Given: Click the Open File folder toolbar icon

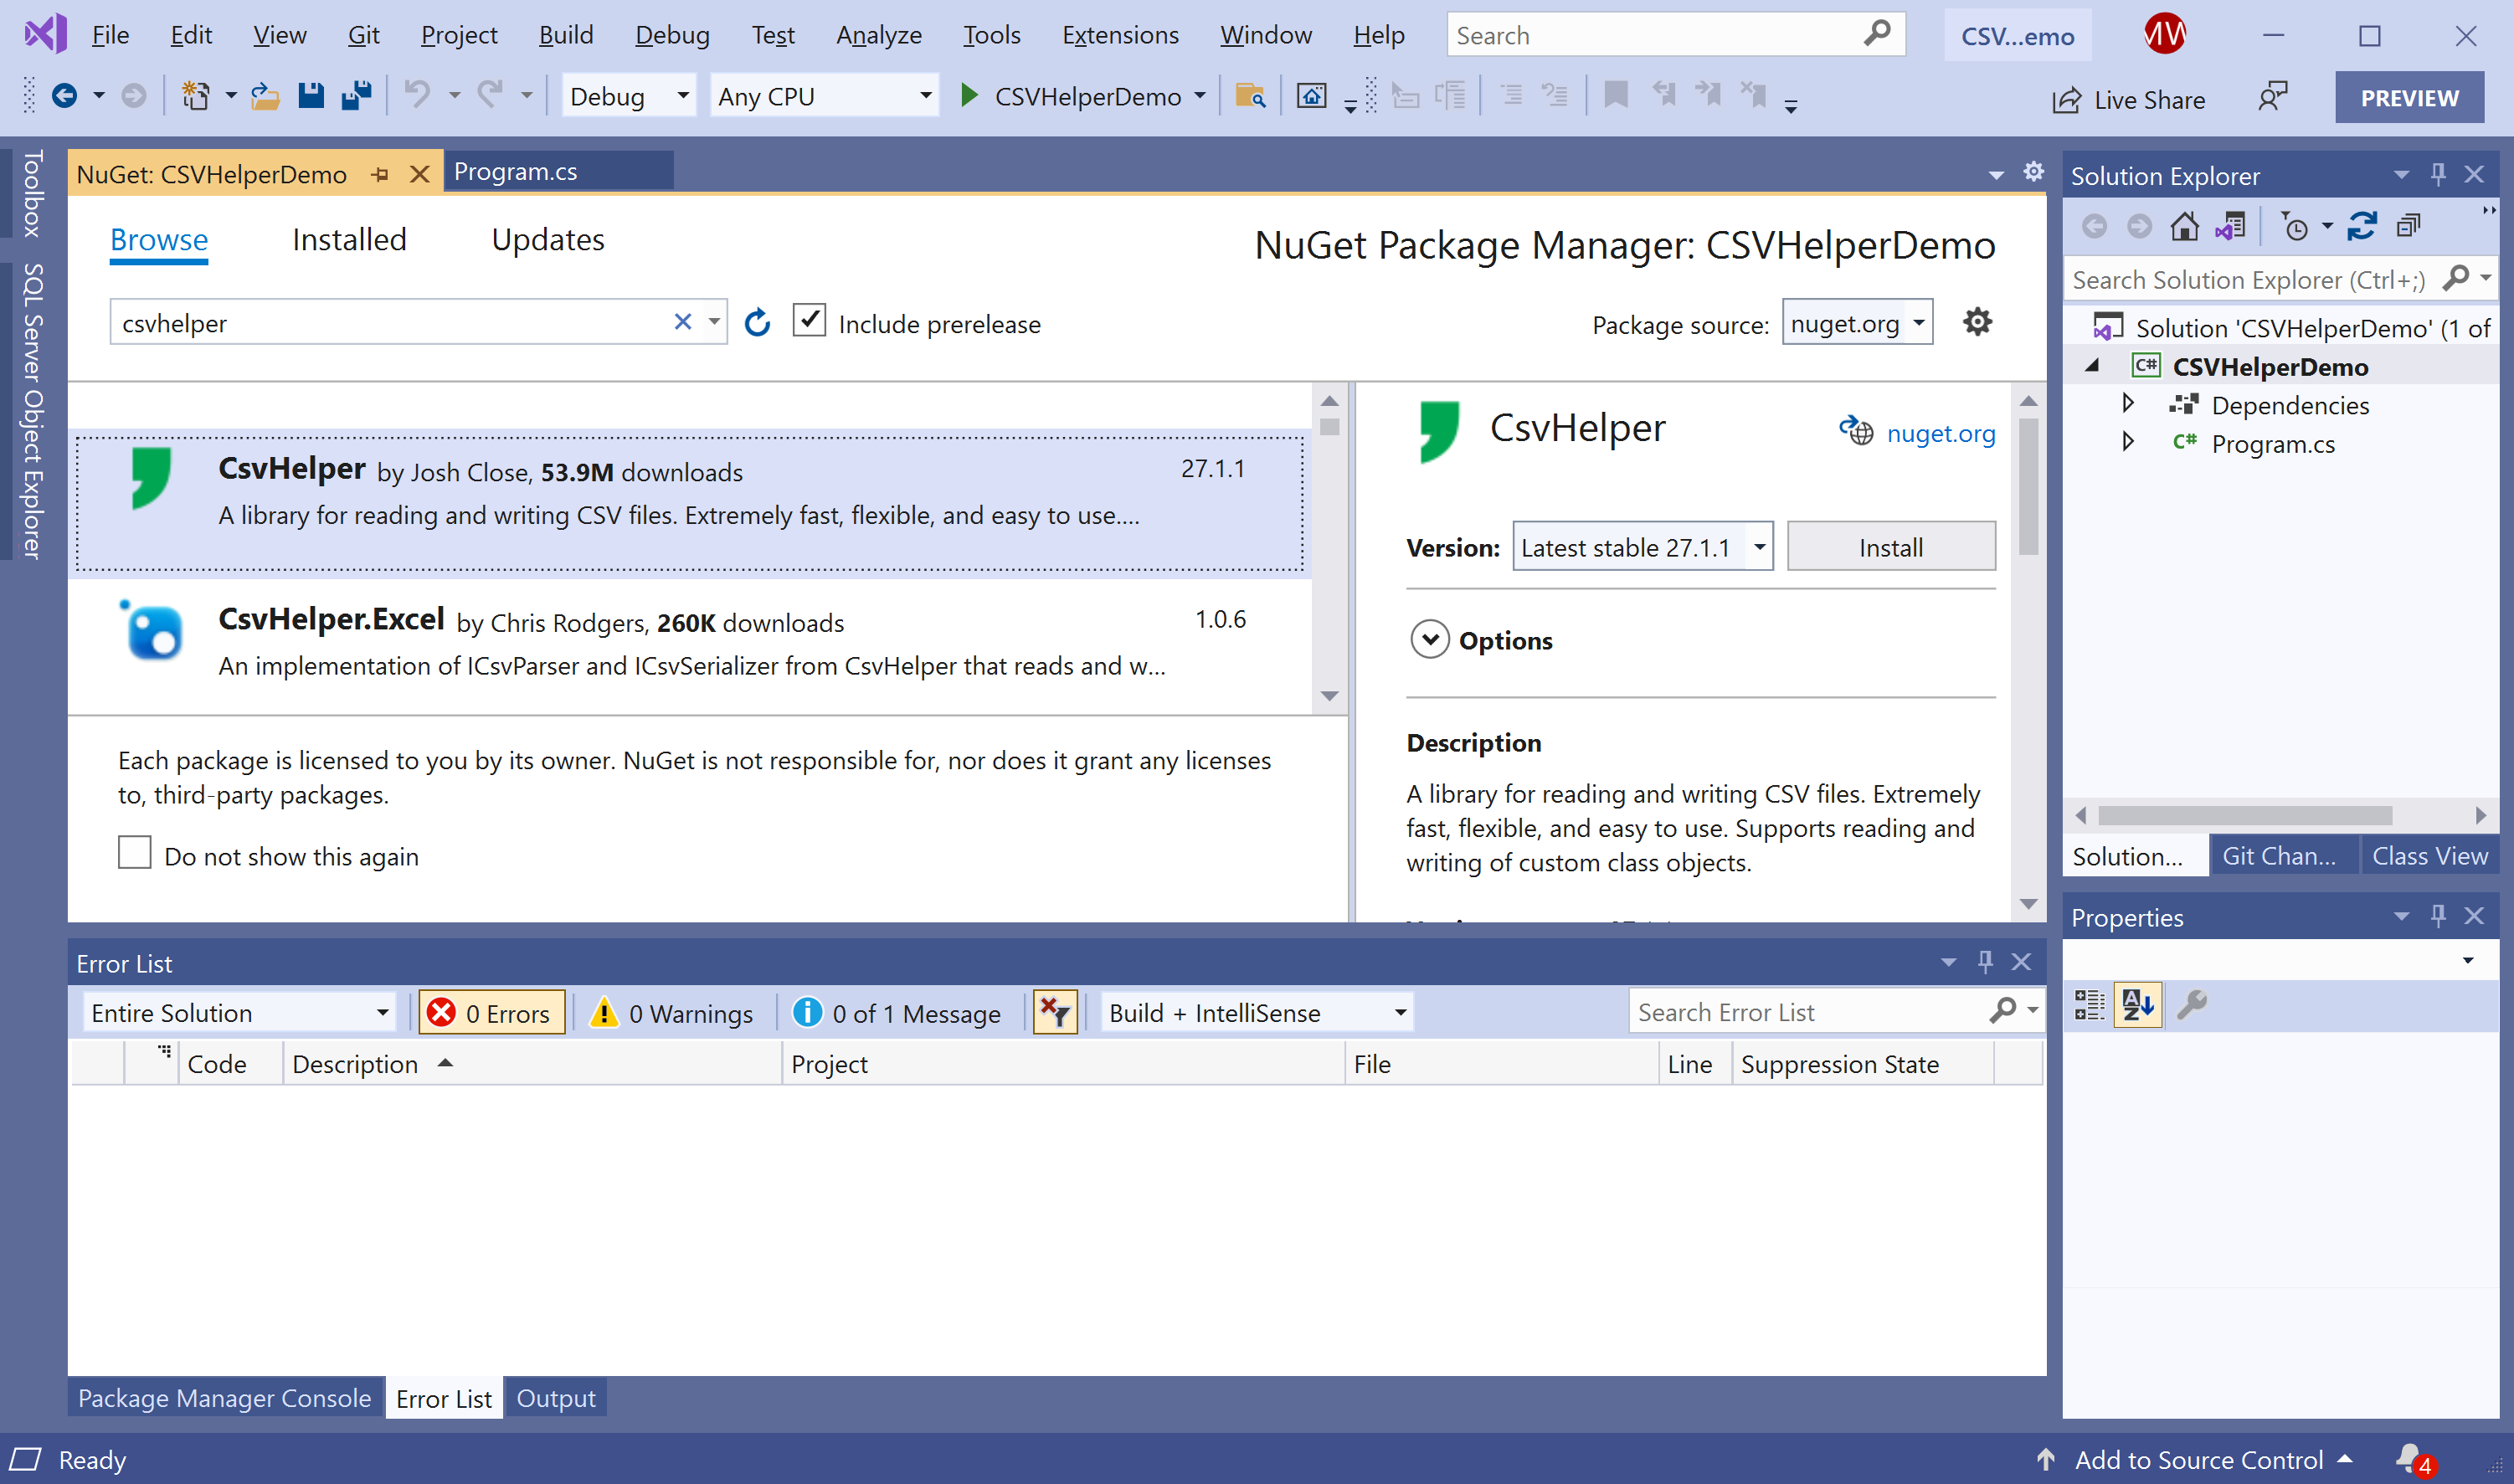Looking at the screenshot, I should (264, 96).
